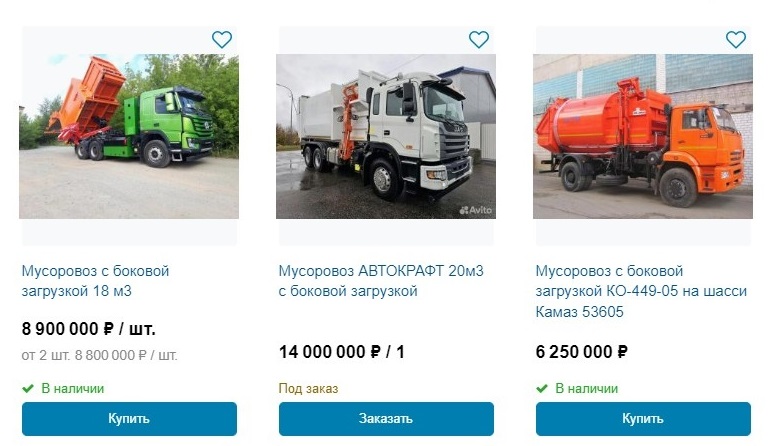The image size is (770, 446).
Task: Click the Заказать button
Action: [x=386, y=419]
